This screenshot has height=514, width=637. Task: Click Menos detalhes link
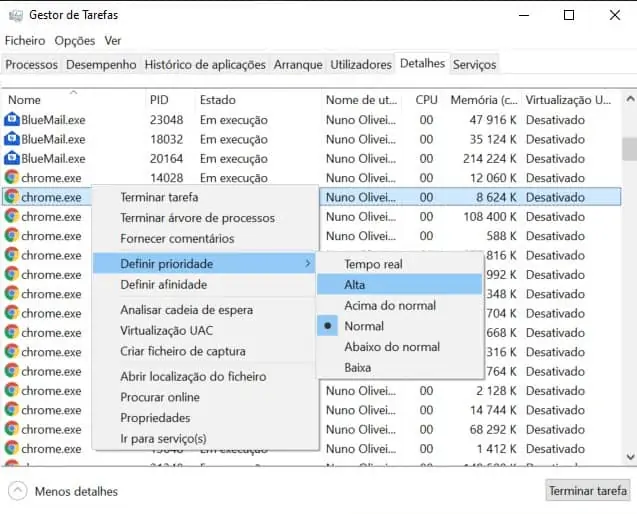[x=76, y=491]
